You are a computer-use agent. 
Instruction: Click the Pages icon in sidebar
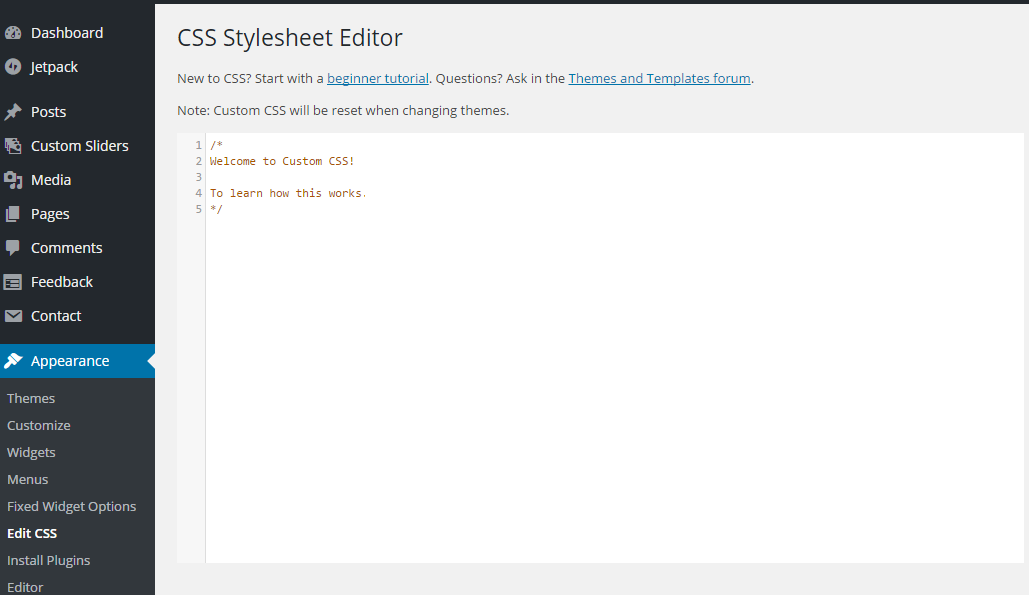(x=12, y=214)
